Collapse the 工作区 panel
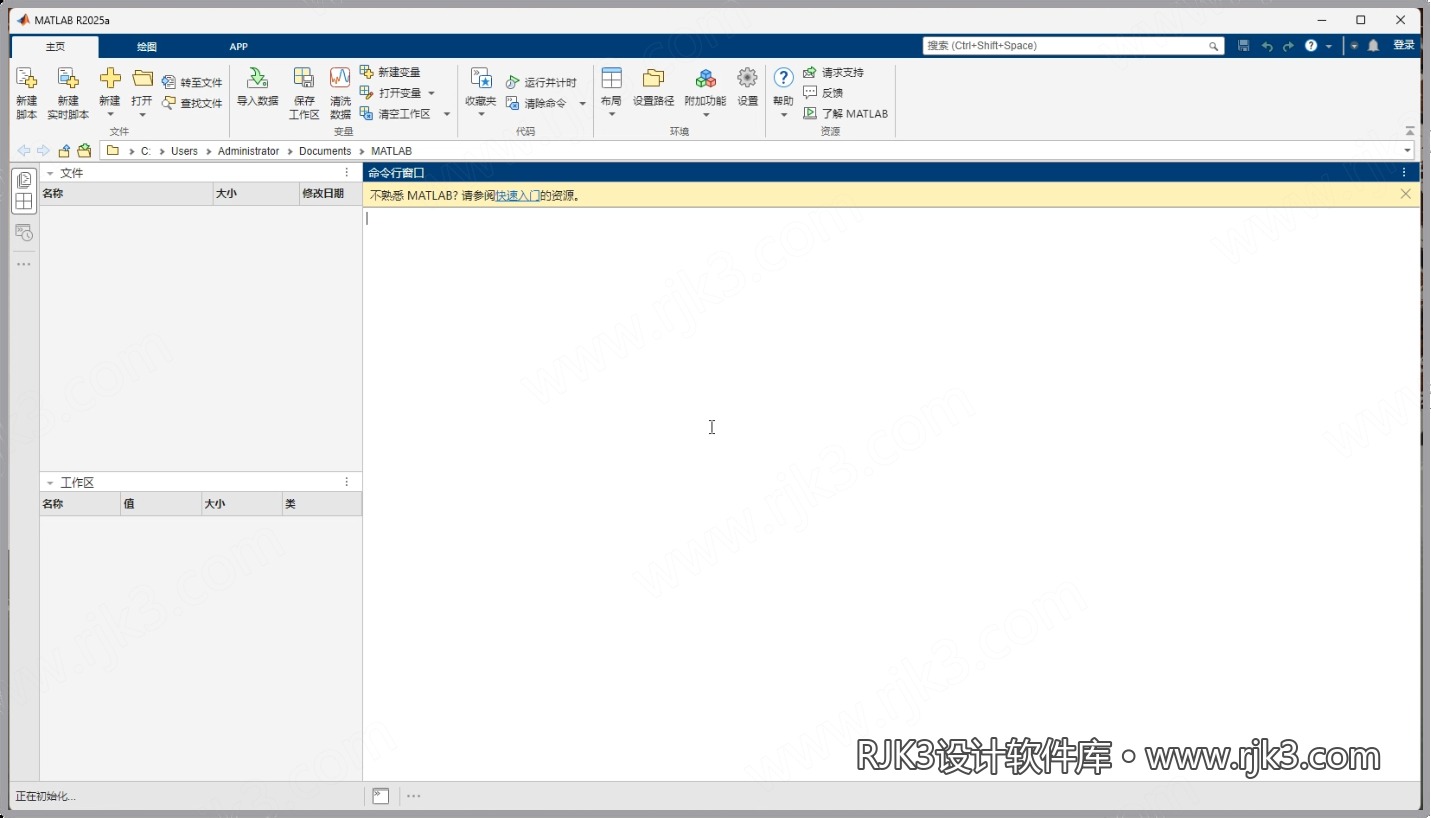This screenshot has height=818, width=1431. (x=50, y=483)
